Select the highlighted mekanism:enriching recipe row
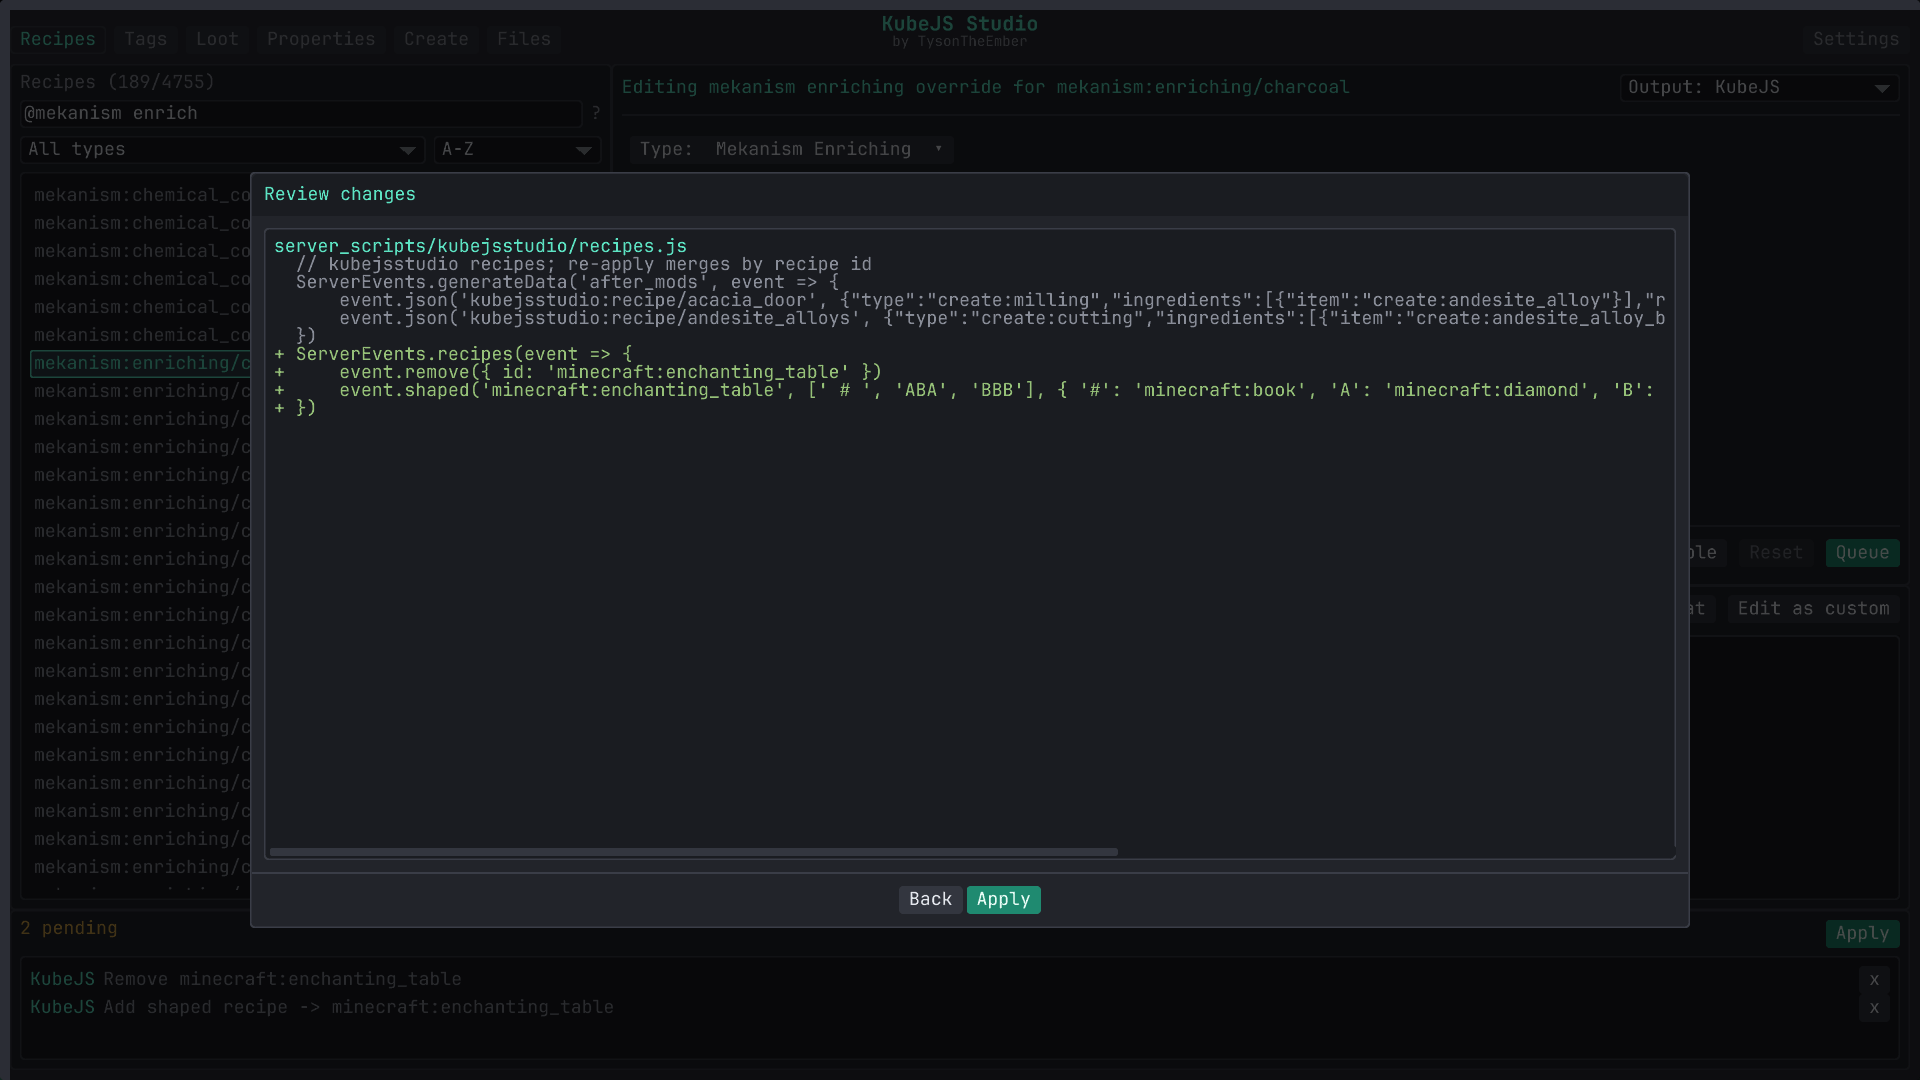 [140, 364]
